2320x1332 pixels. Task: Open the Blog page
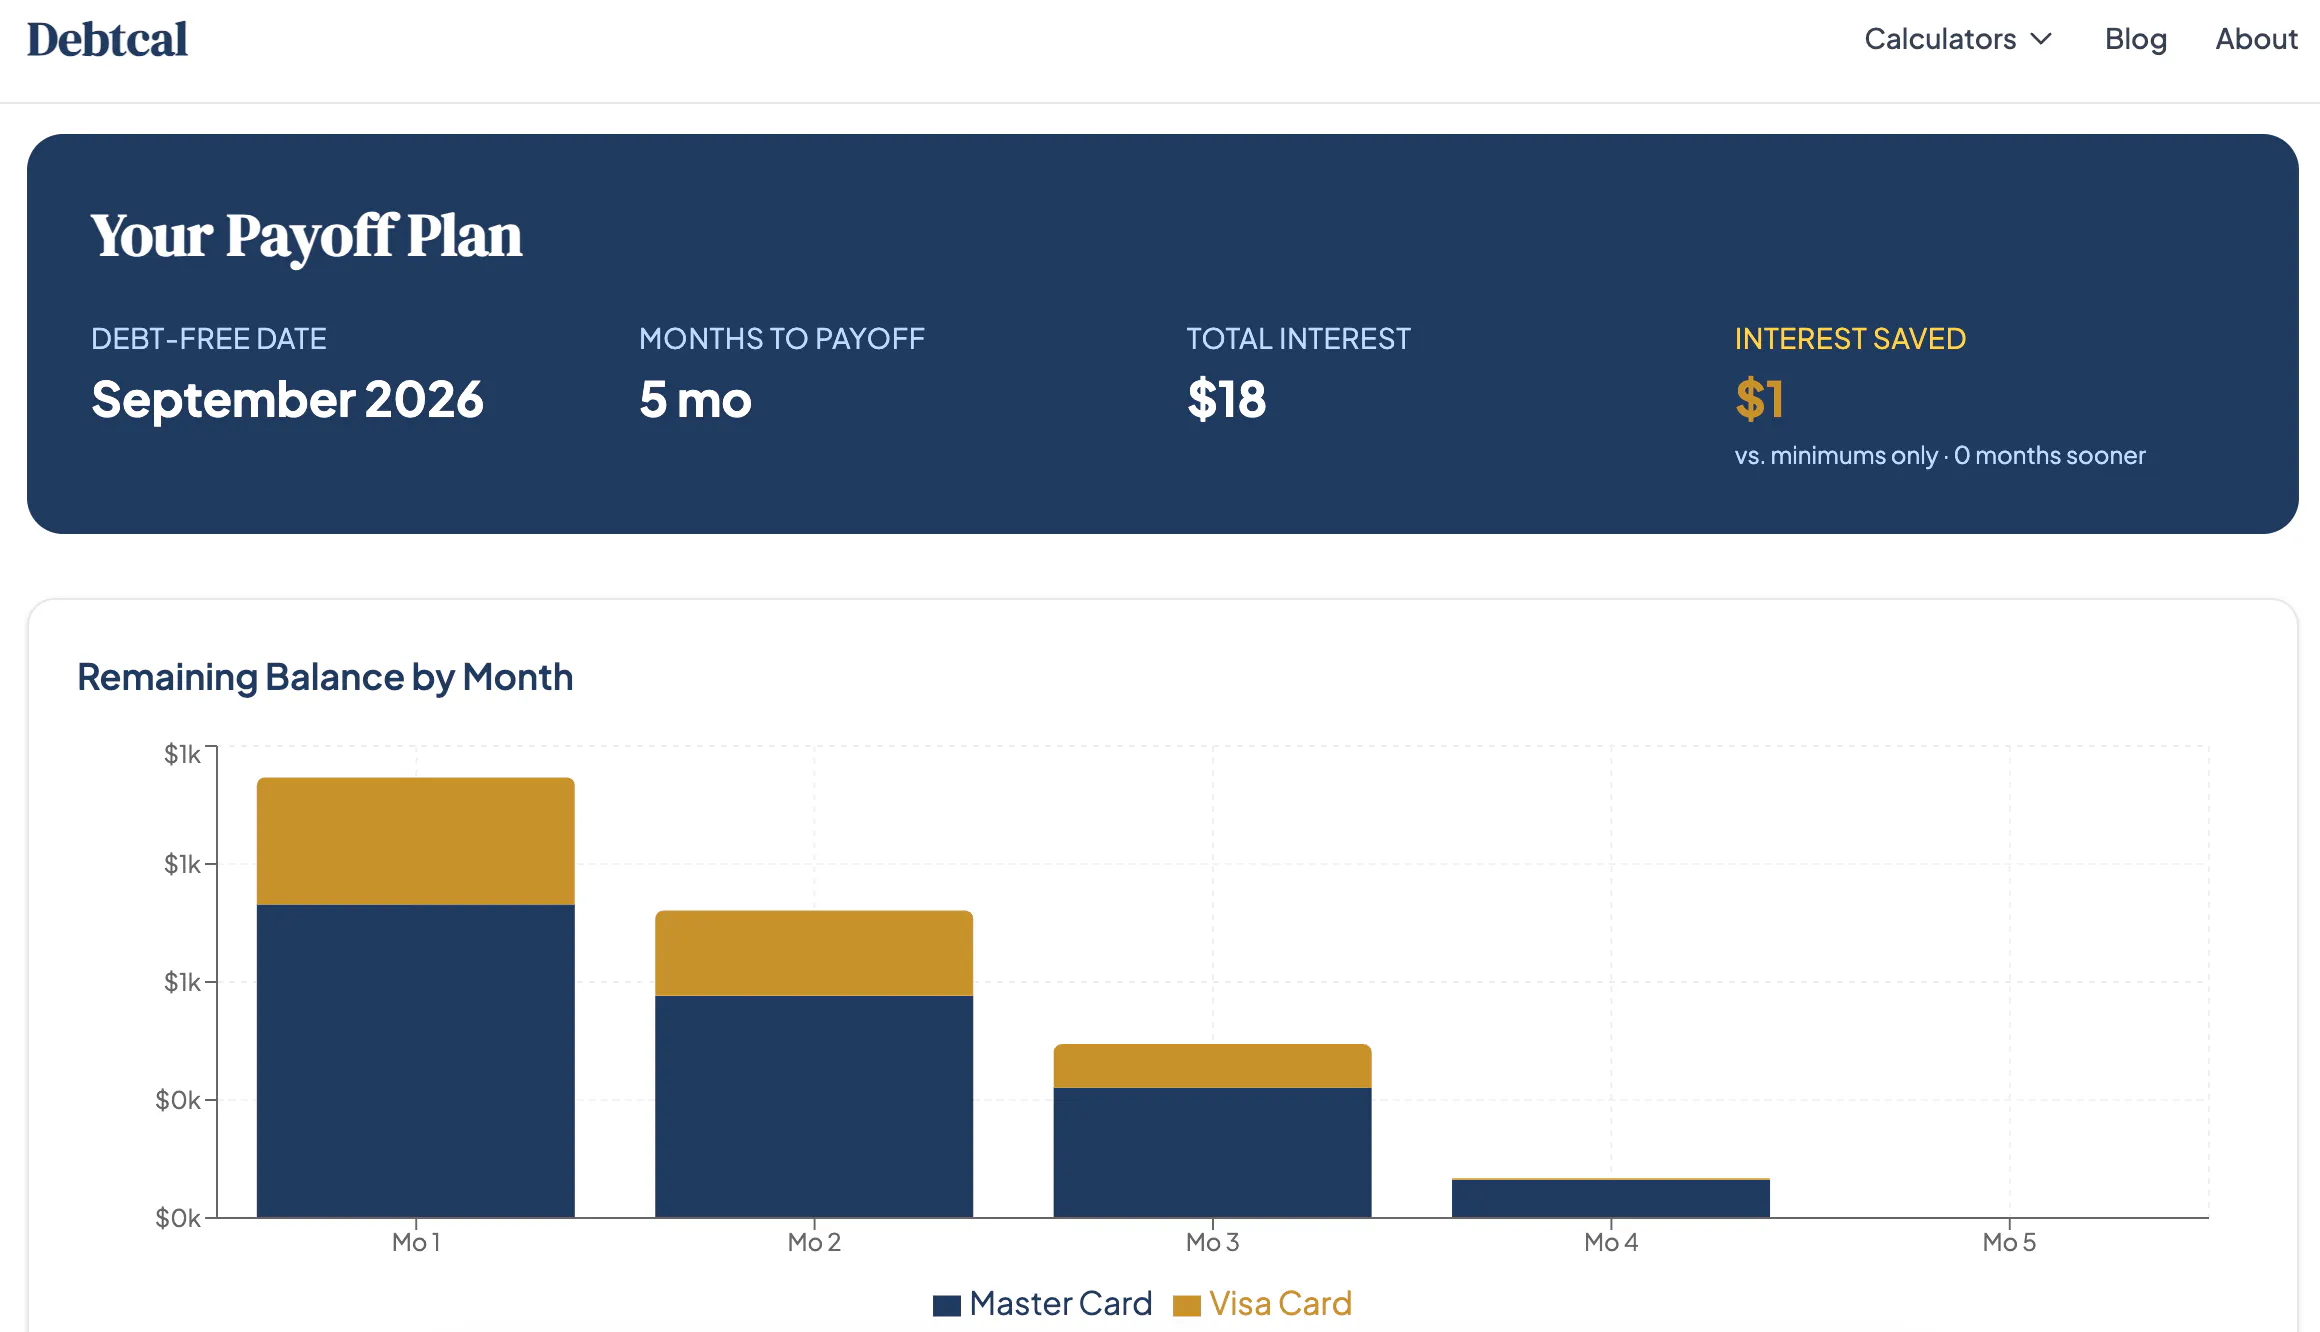tap(2136, 39)
